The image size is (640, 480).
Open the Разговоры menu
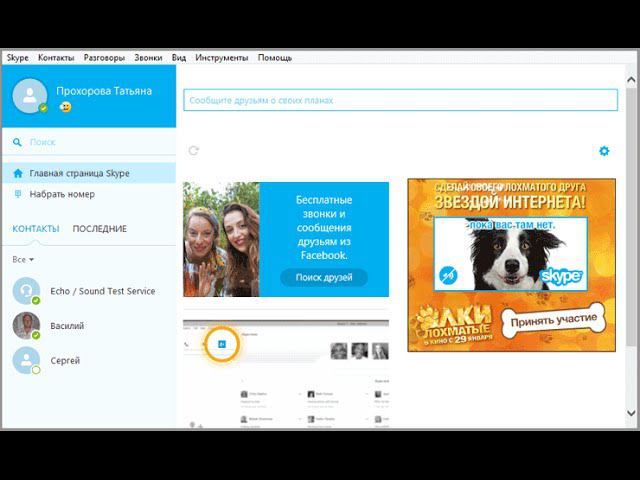104,58
